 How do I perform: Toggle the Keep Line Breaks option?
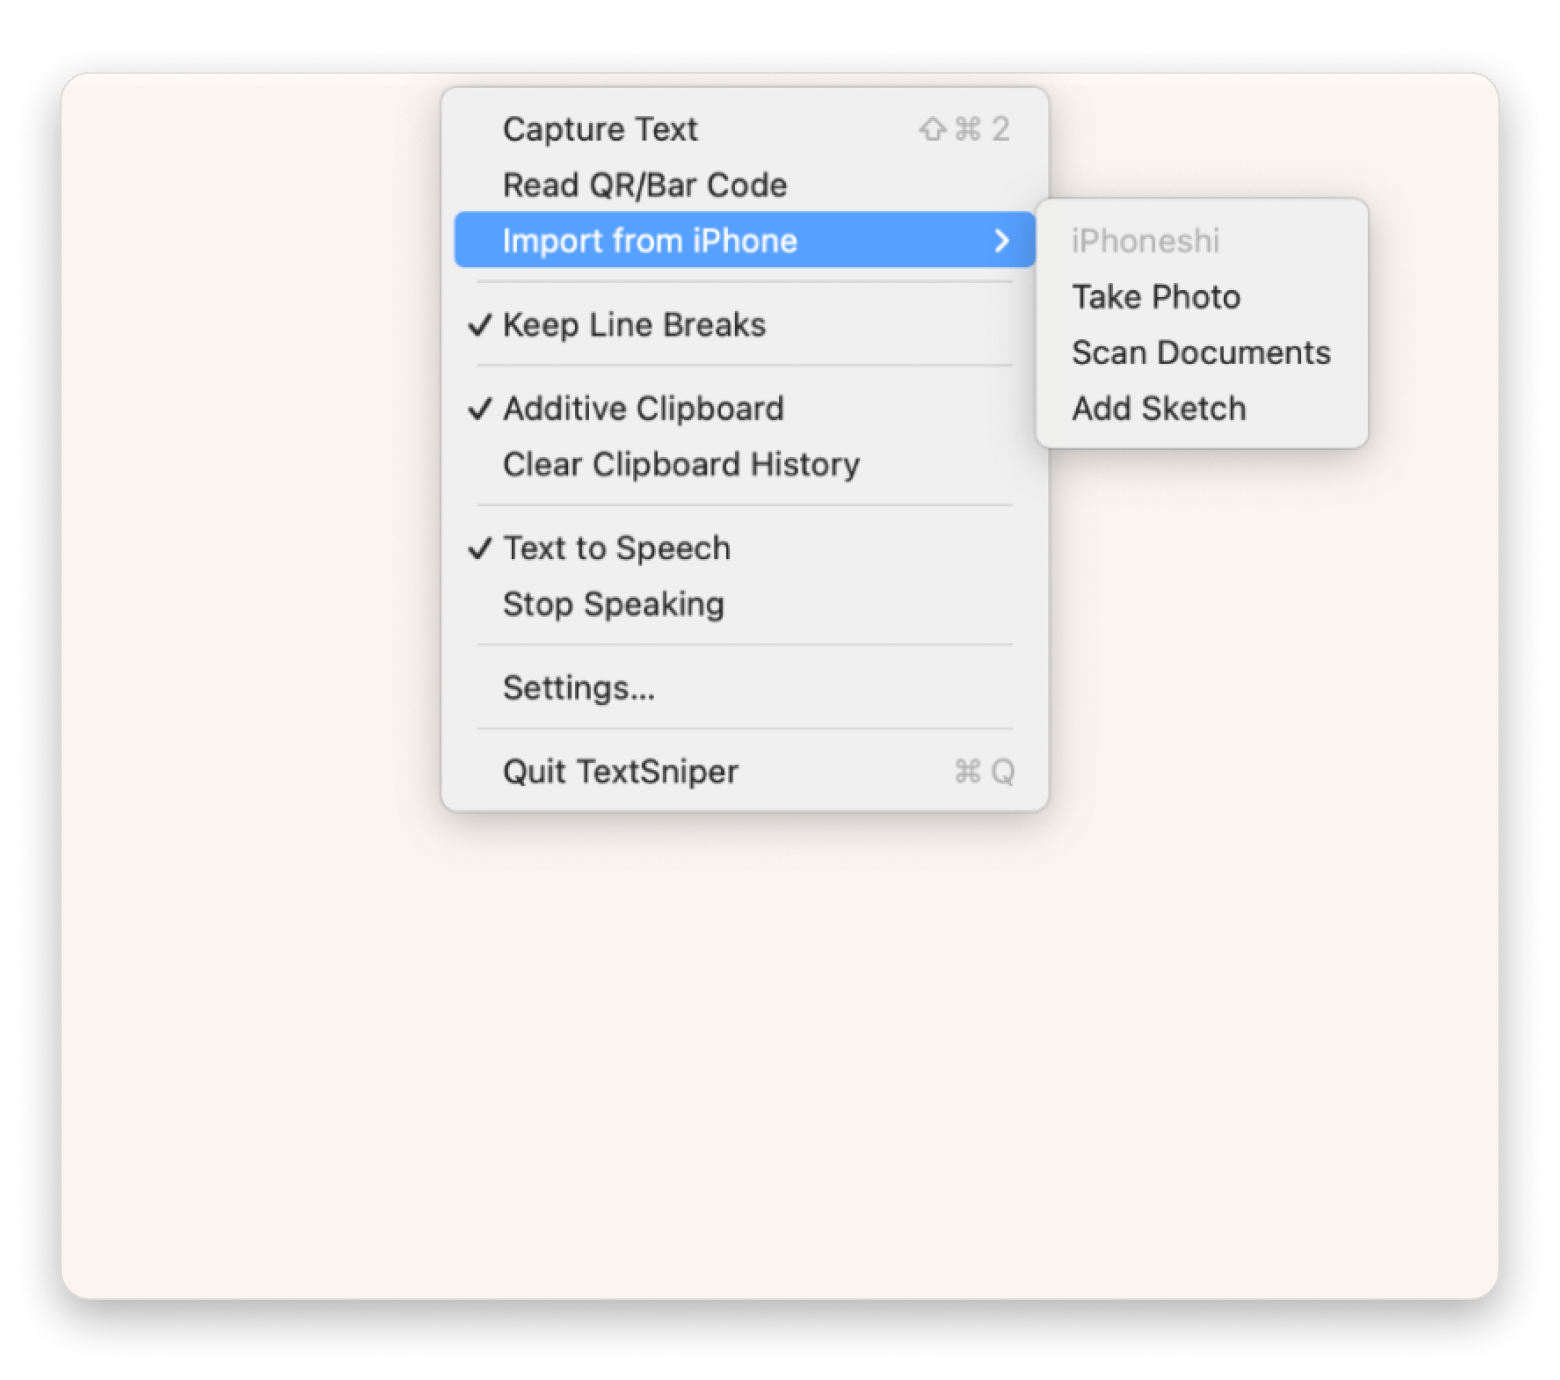pos(634,325)
